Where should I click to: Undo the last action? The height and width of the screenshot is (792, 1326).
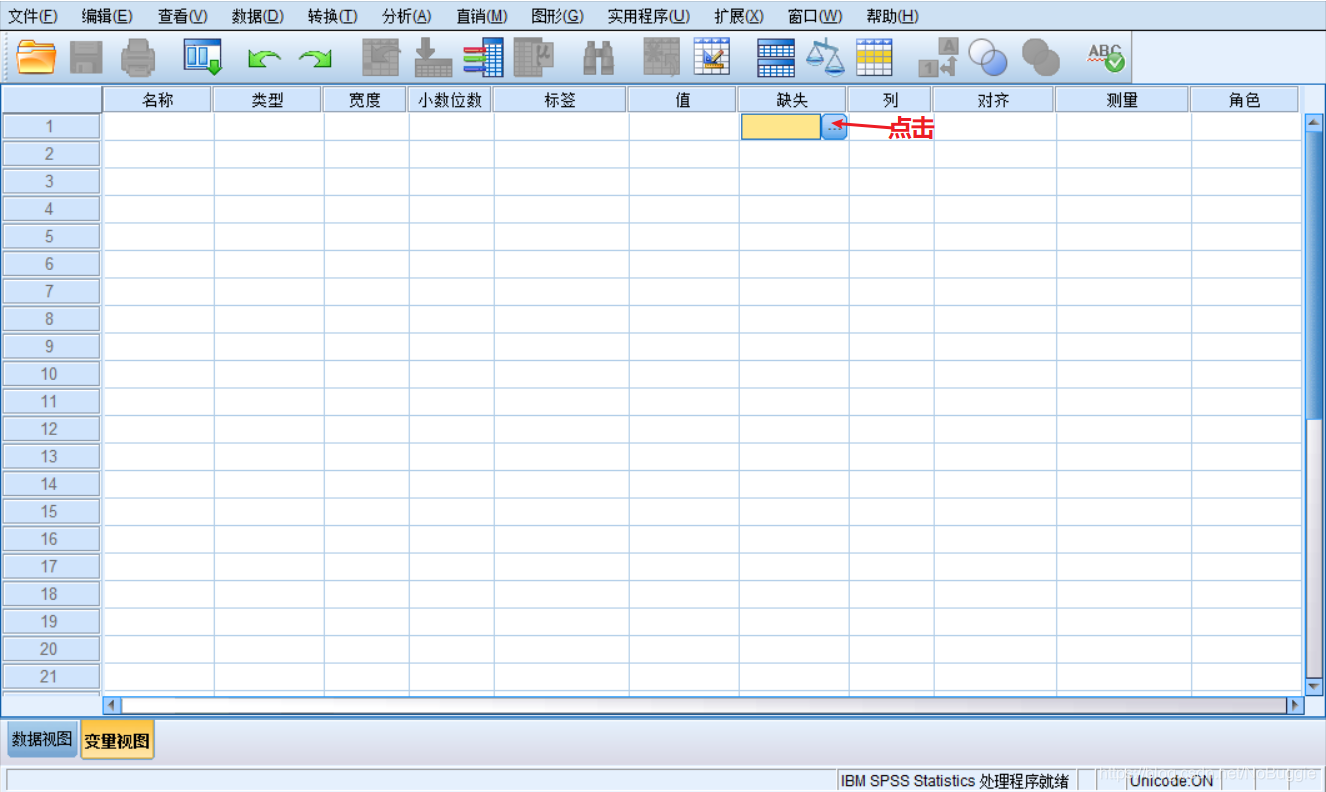pos(264,60)
